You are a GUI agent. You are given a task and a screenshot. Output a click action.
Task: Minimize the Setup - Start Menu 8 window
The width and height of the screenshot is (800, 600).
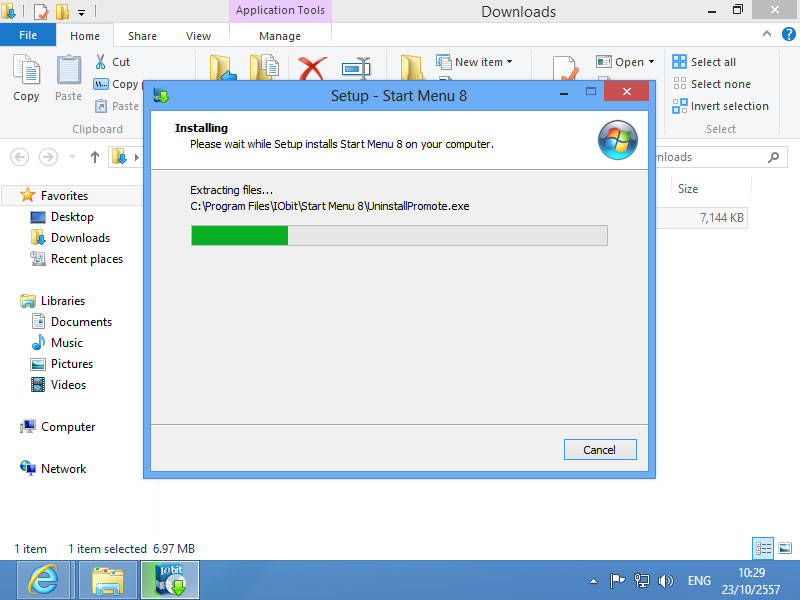[564, 92]
